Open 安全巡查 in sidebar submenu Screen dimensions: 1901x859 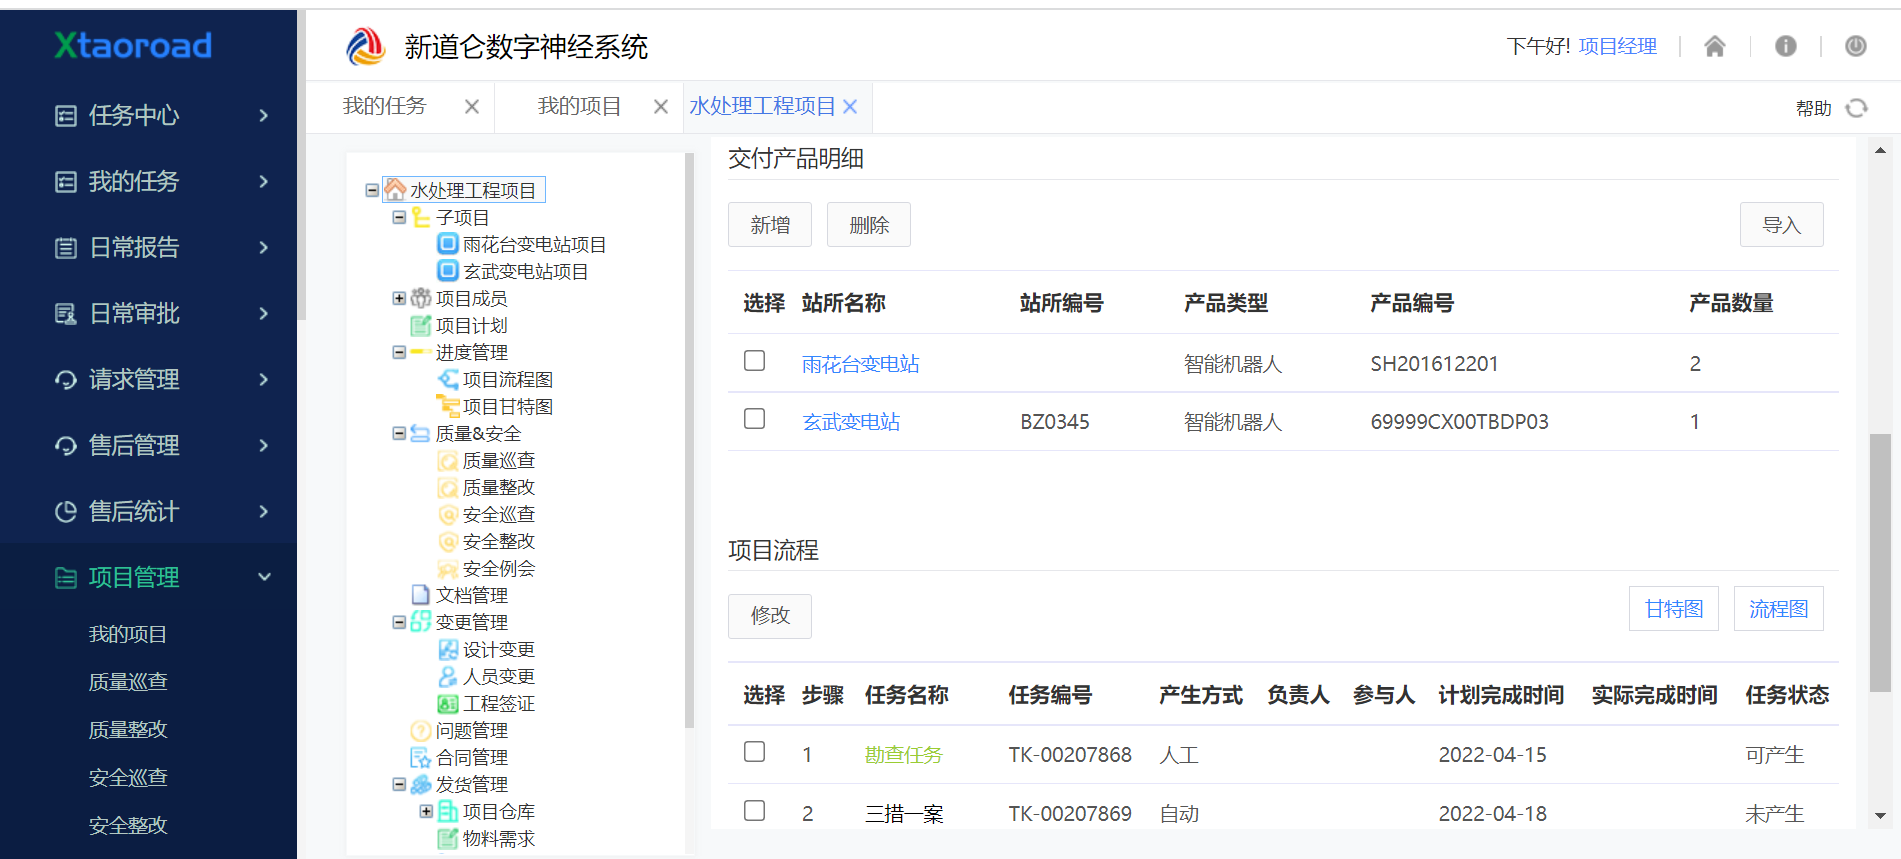click(x=128, y=778)
